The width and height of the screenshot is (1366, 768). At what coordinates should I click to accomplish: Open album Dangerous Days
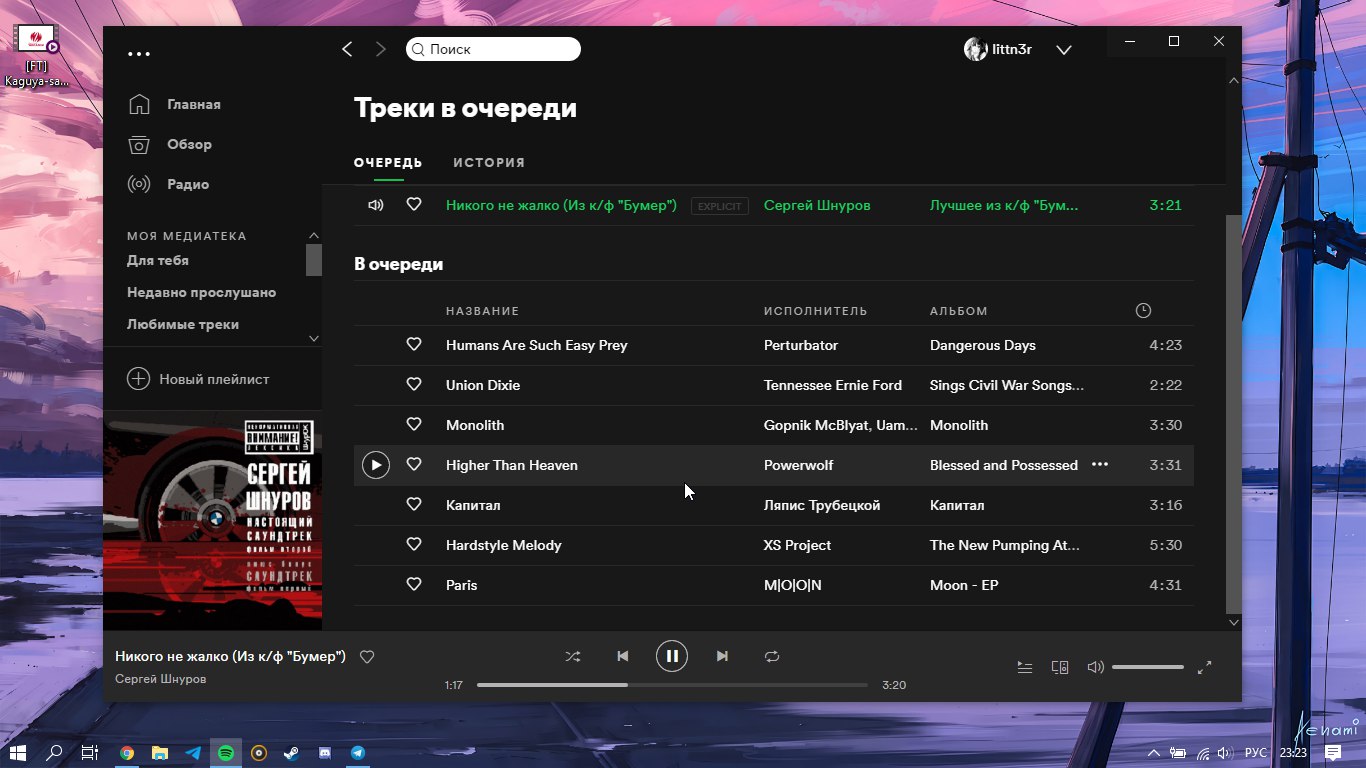pyautogui.click(x=983, y=345)
